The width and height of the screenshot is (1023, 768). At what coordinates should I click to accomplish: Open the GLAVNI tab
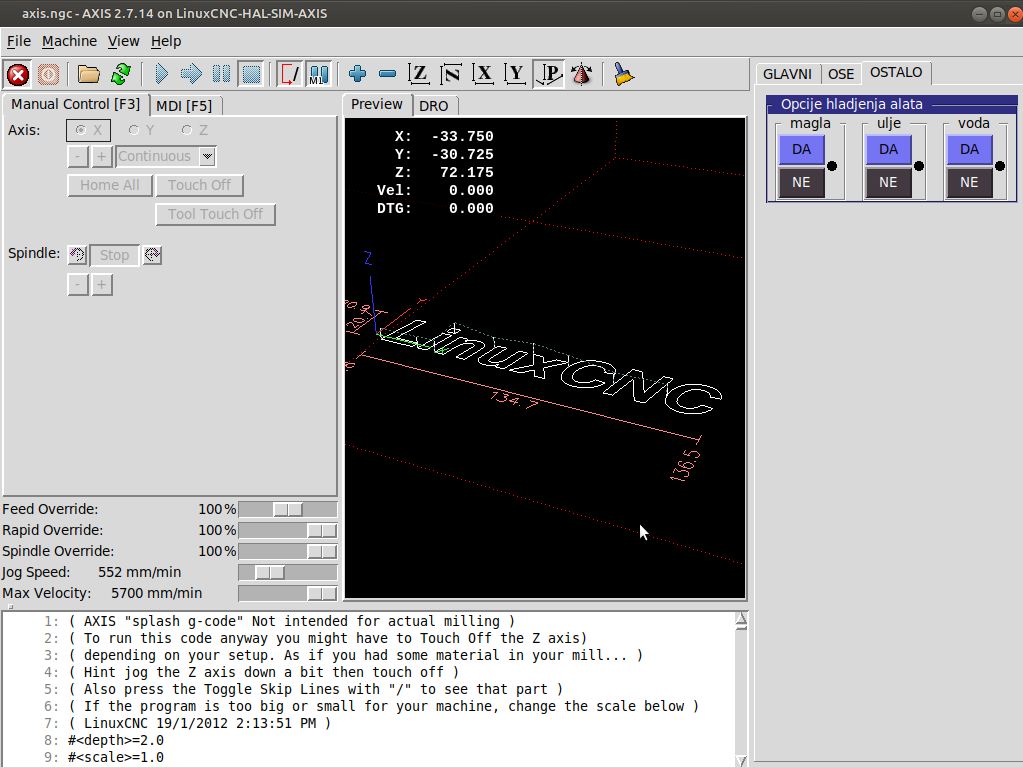point(787,74)
